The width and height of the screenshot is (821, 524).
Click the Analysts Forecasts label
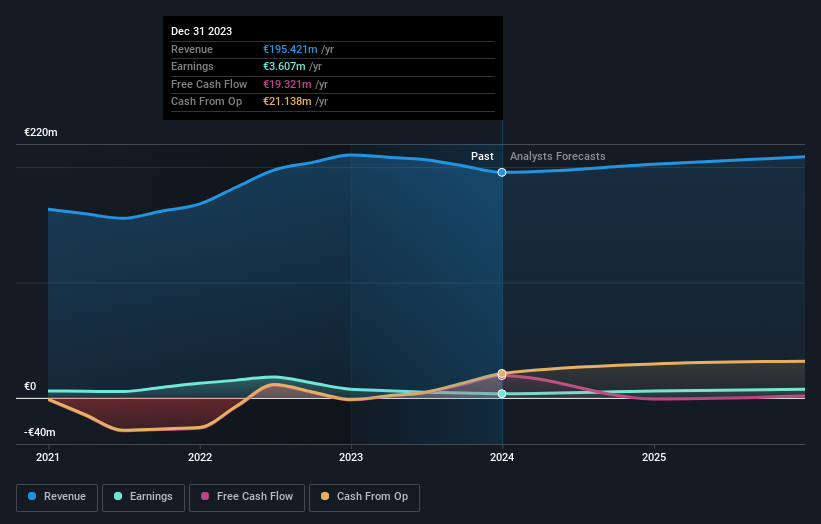coord(558,157)
